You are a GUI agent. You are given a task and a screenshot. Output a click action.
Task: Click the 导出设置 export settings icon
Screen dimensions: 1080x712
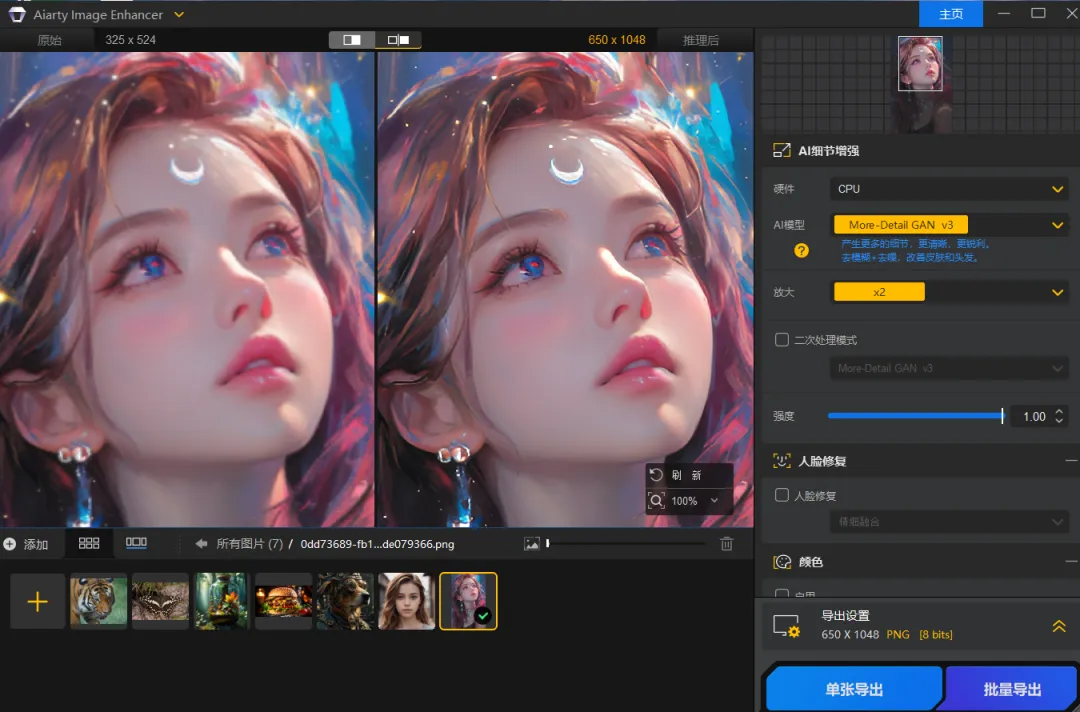point(787,626)
